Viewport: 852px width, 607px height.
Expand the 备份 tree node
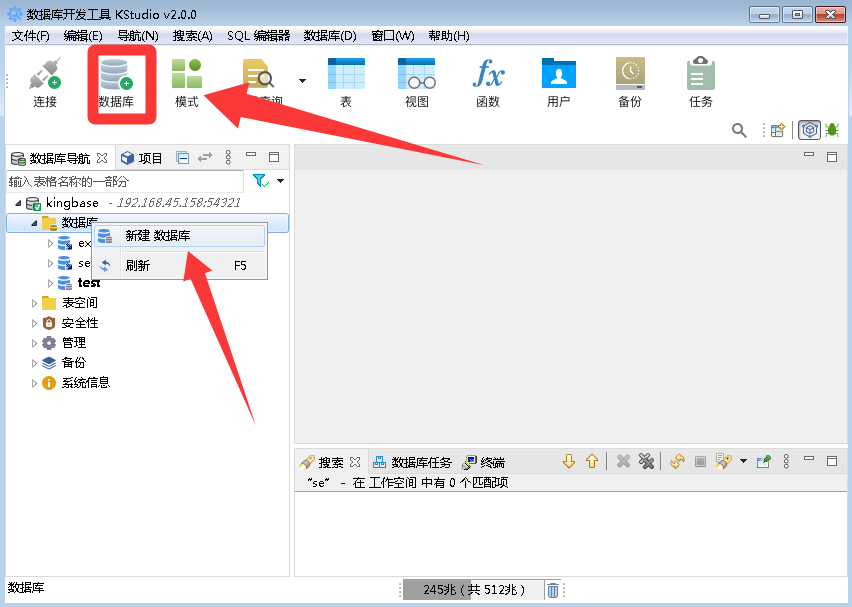pos(34,363)
